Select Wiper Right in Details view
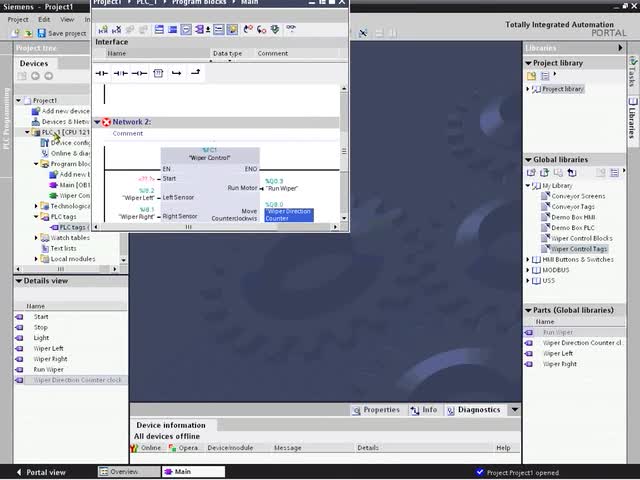640x480 pixels. 50,359
